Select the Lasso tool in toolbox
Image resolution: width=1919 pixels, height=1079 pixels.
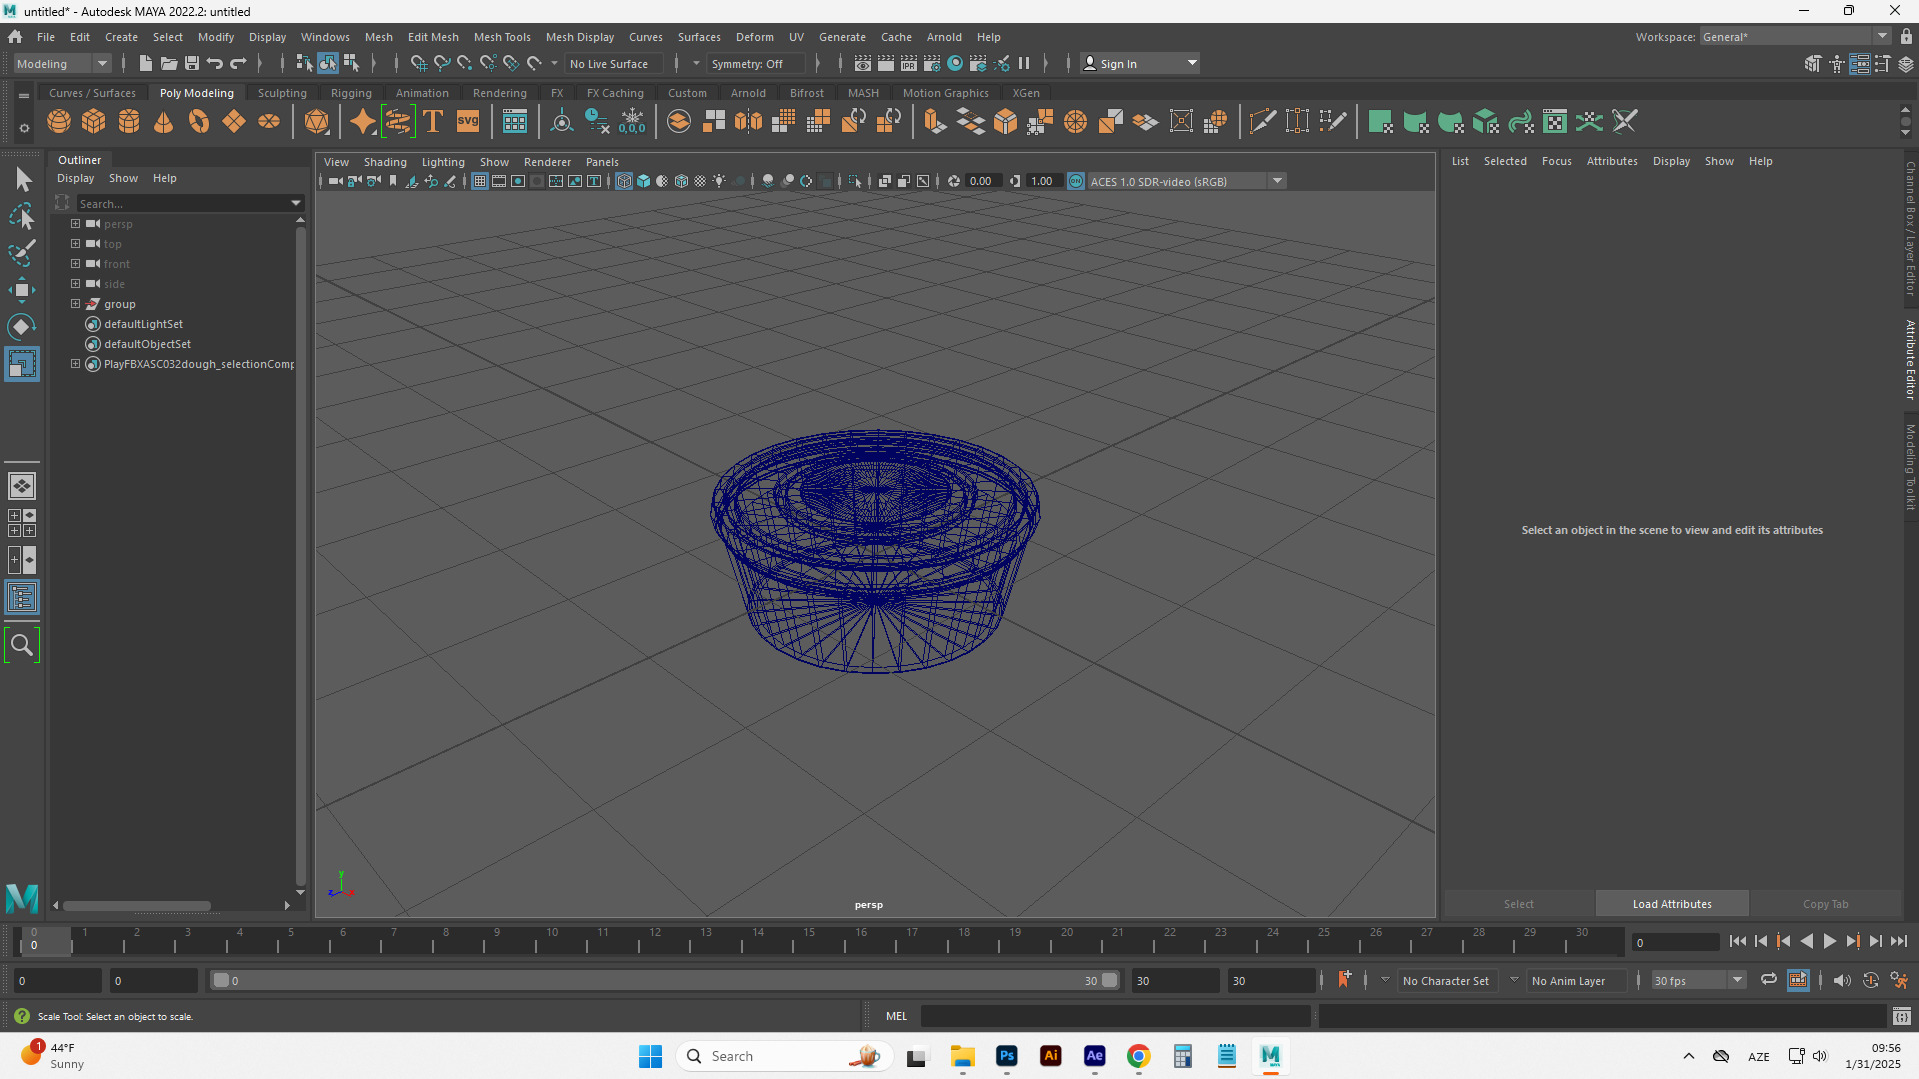click(x=22, y=216)
